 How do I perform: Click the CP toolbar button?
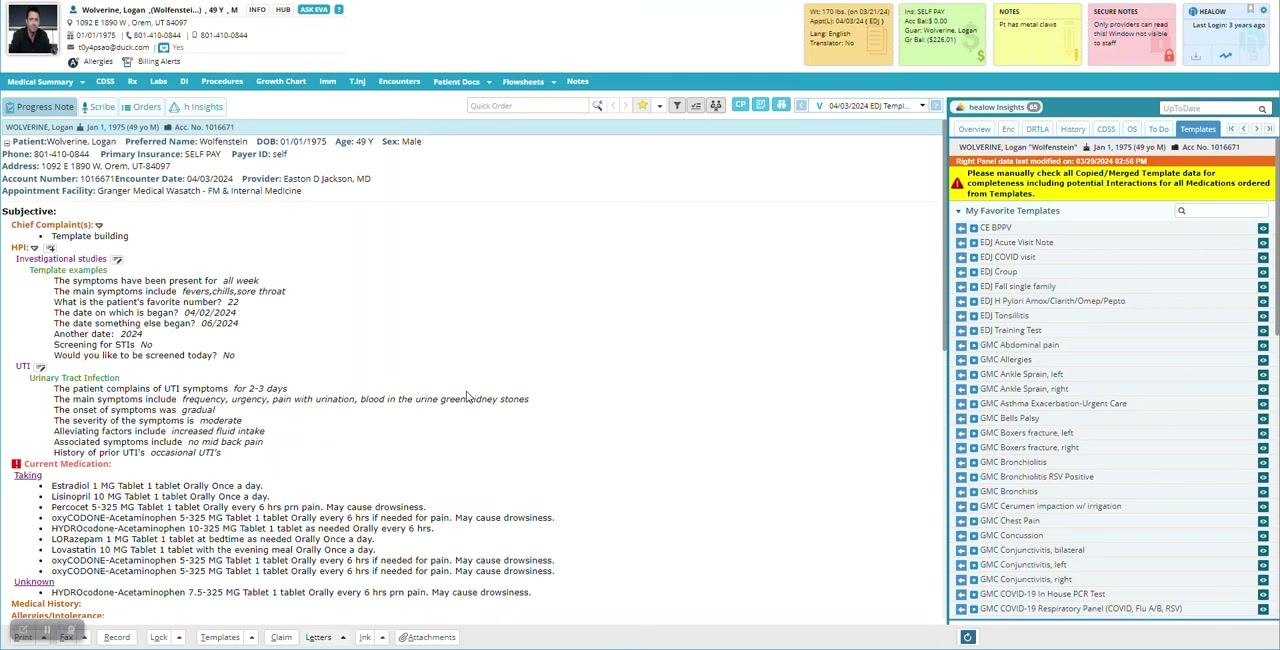click(740, 105)
